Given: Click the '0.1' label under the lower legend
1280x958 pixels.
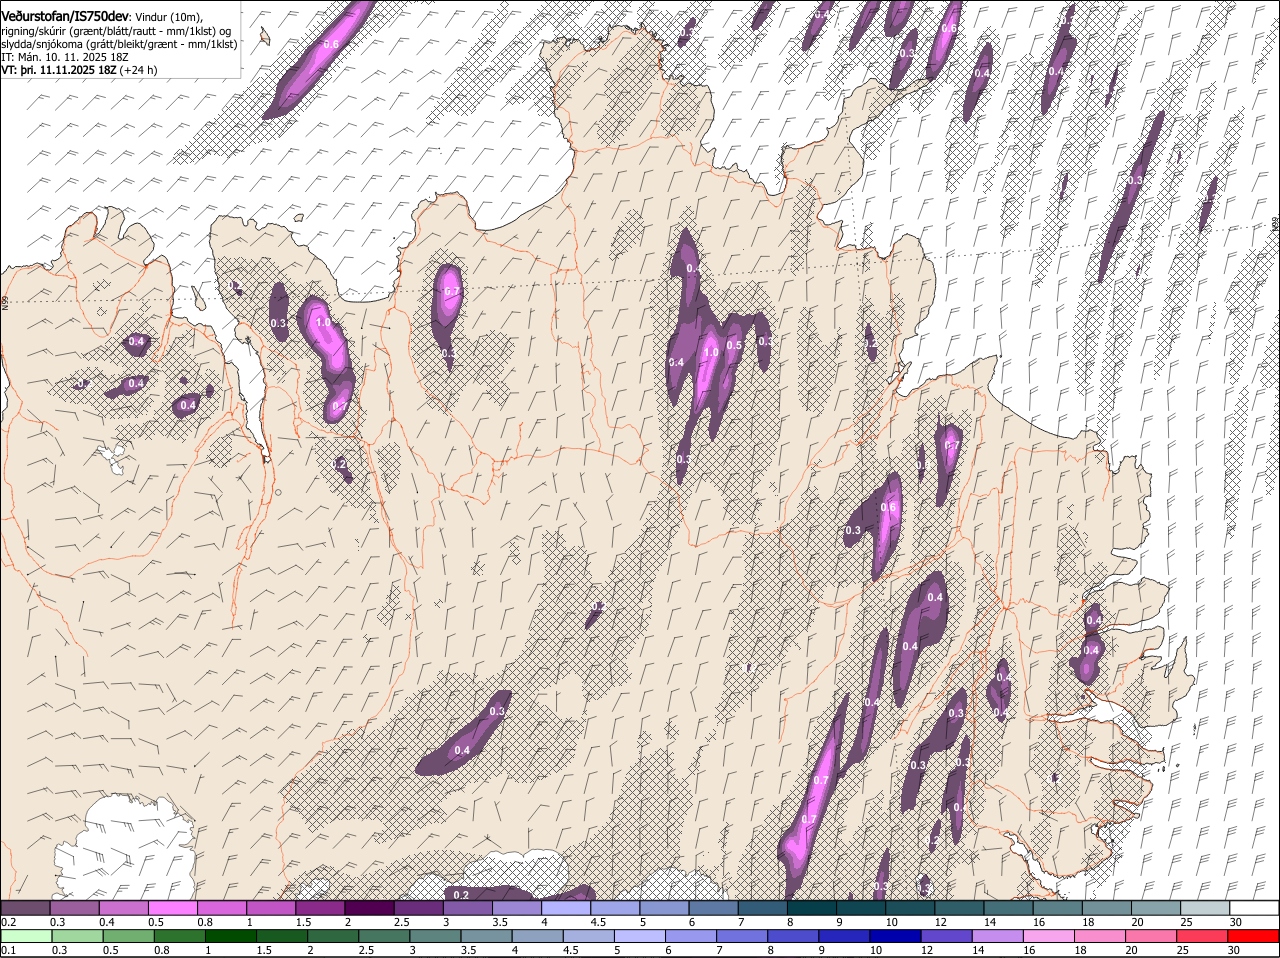Looking at the screenshot, I should (x=9, y=950).
